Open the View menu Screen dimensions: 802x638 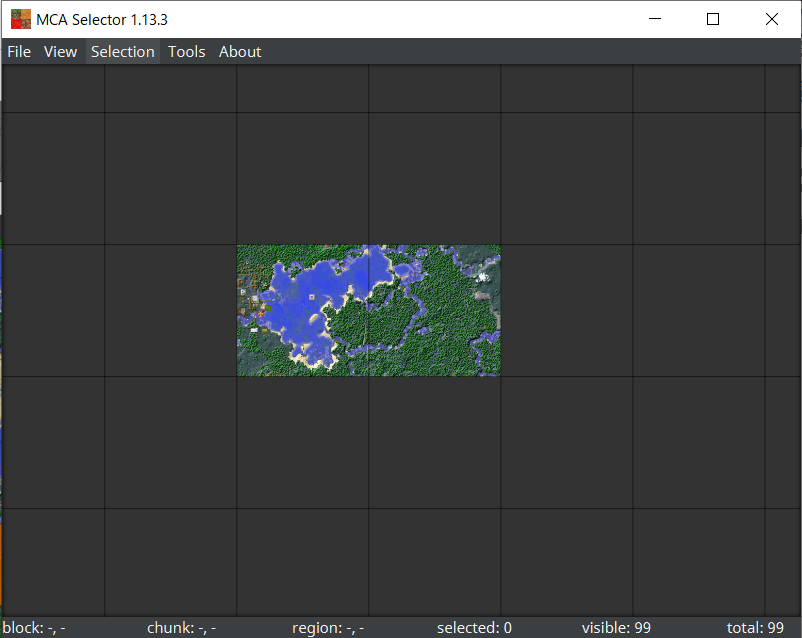coord(60,52)
